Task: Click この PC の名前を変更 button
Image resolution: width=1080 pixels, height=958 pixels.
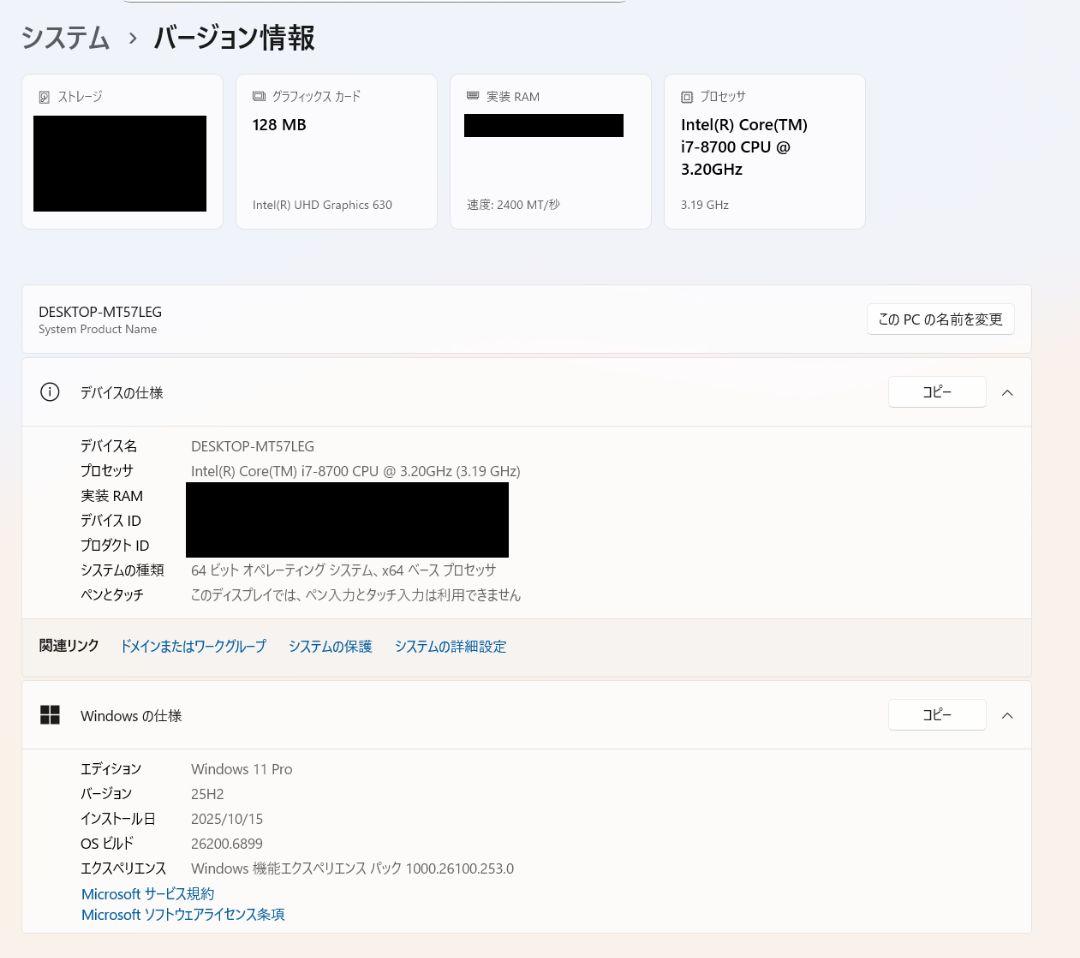Action: [x=939, y=318]
